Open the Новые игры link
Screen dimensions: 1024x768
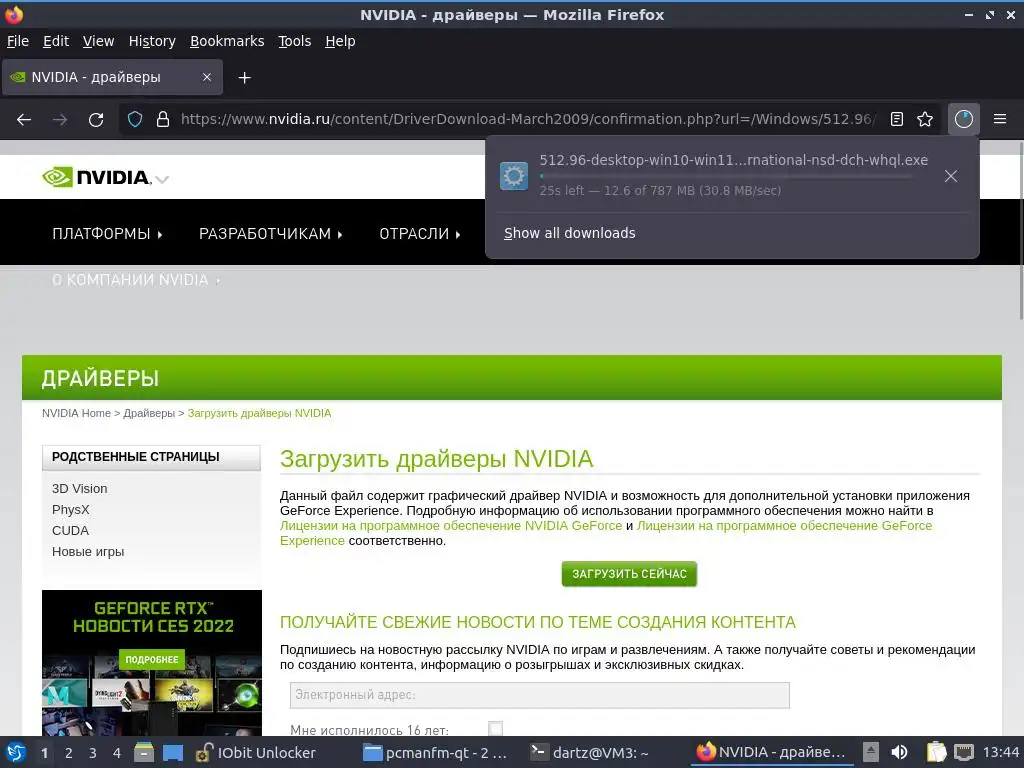(x=88, y=551)
